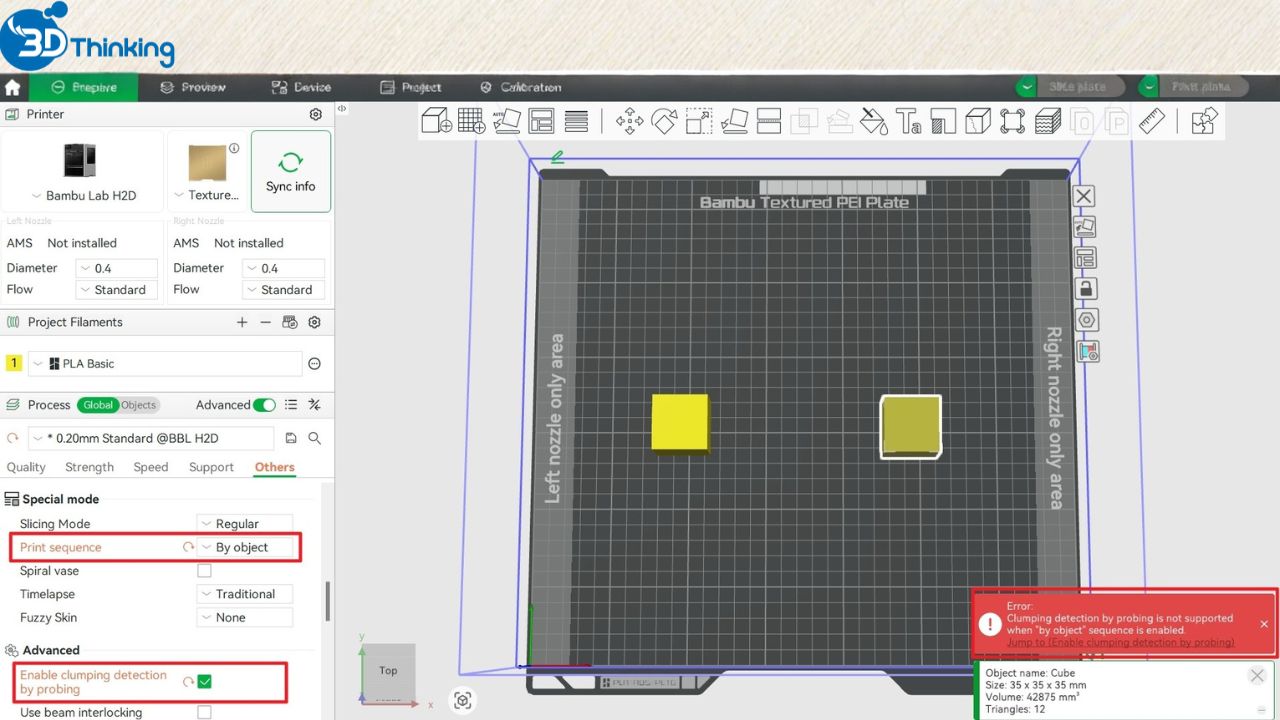Toggle the Advanced mode switch
The image size is (1280, 720).
coord(264,405)
